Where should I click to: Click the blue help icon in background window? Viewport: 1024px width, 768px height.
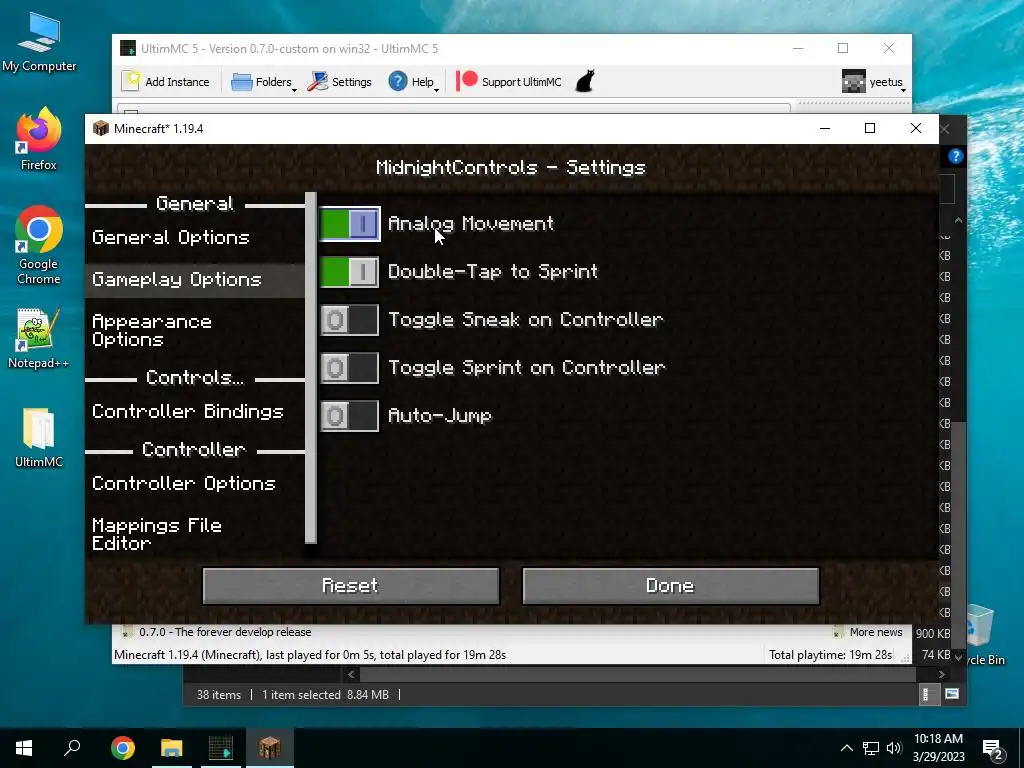point(955,156)
